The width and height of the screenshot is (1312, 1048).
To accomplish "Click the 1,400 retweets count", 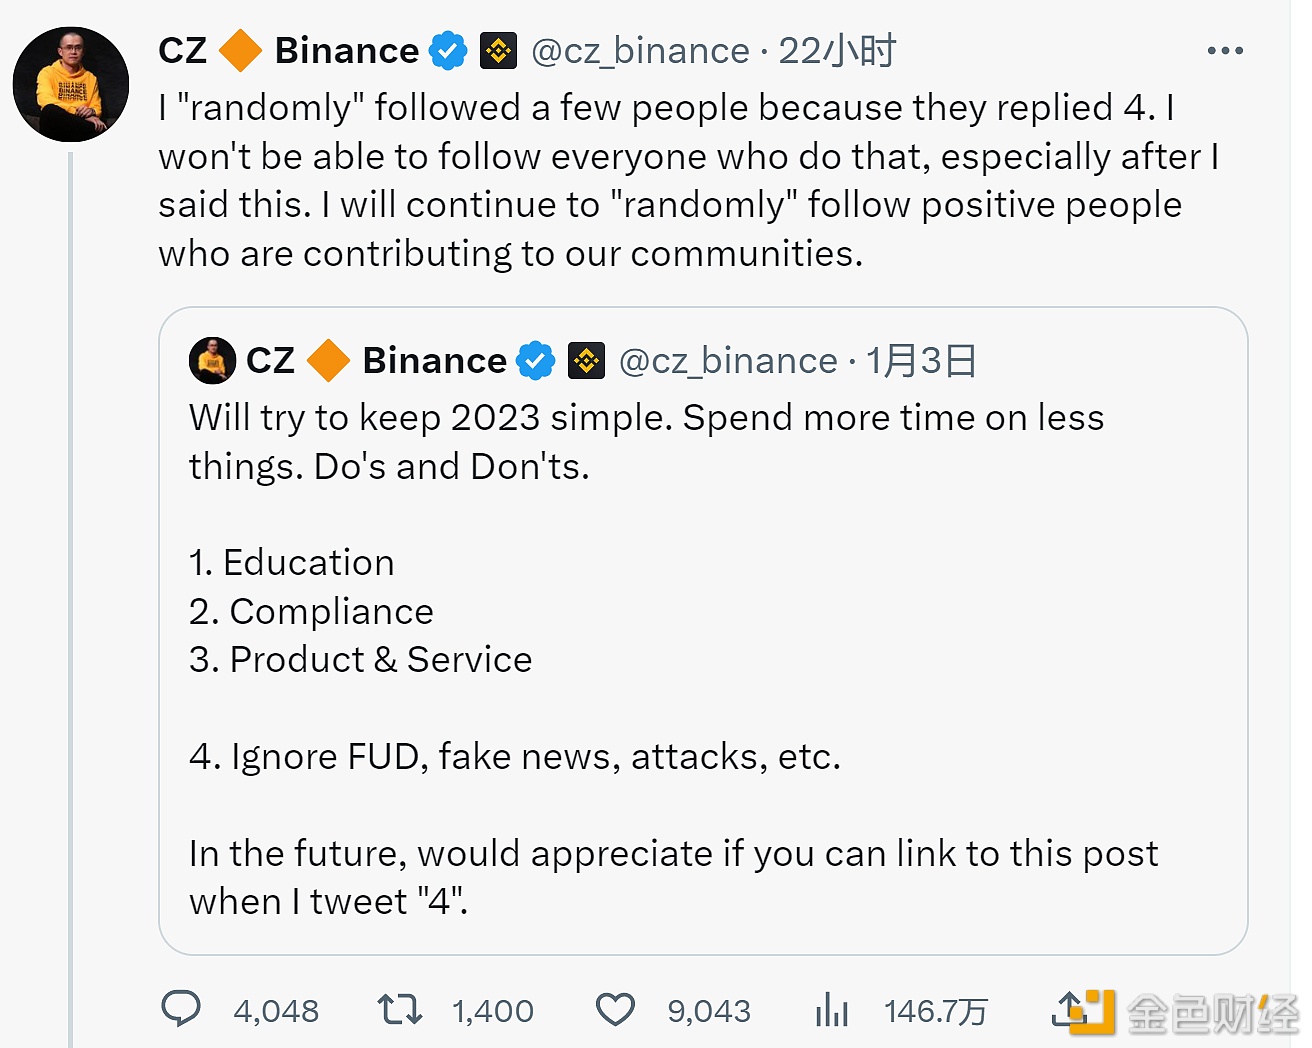I will (x=493, y=1011).
